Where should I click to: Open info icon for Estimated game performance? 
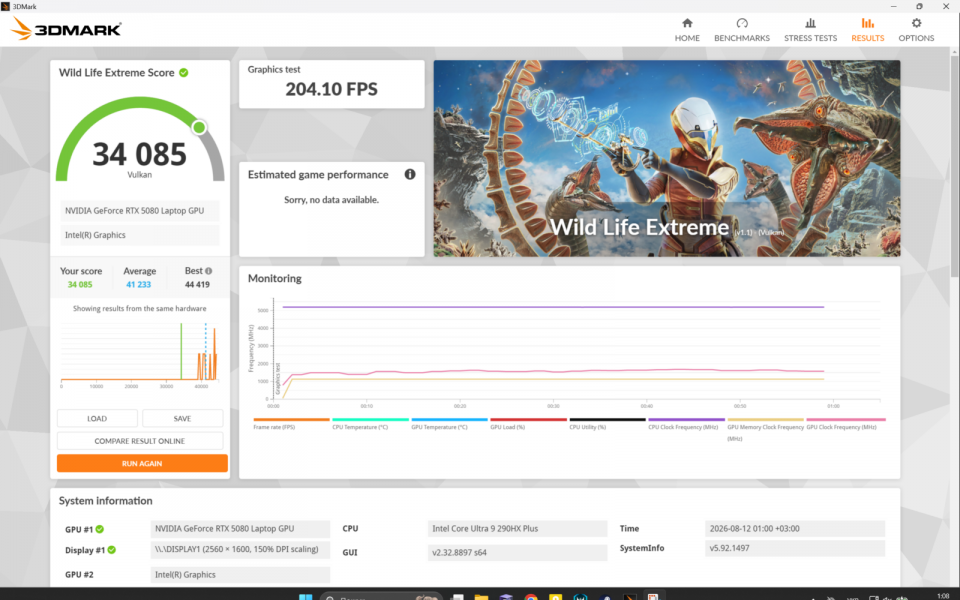pyautogui.click(x=410, y=174)
